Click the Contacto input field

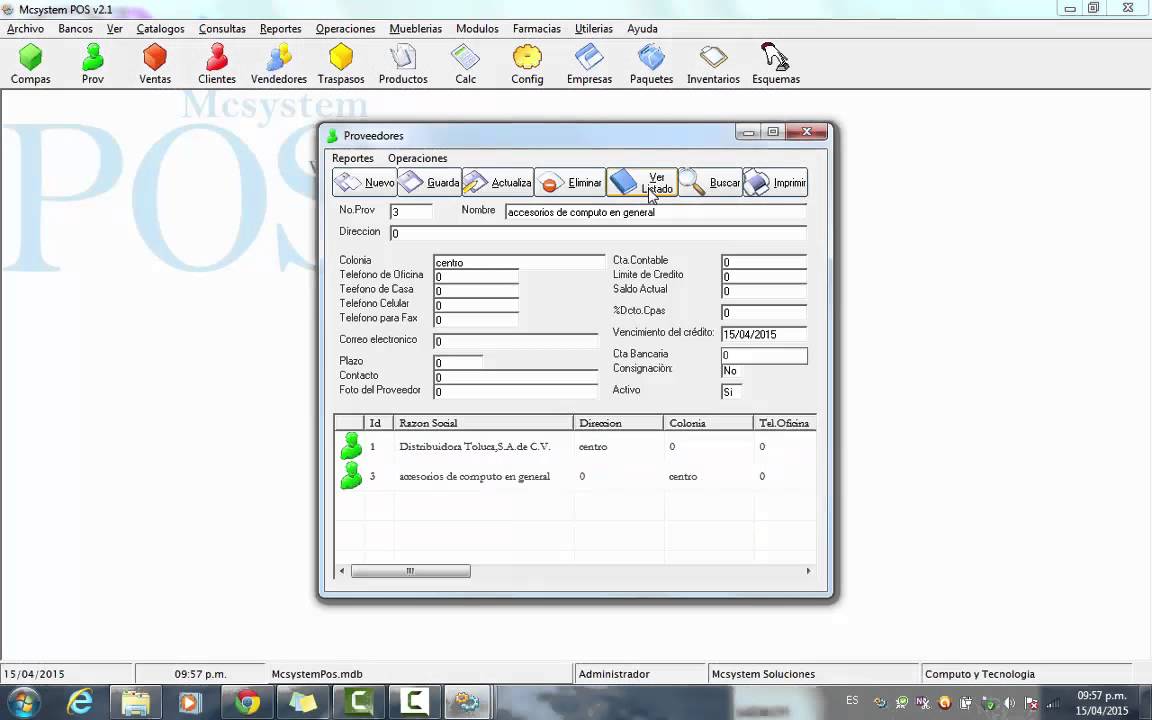[516, 377]
